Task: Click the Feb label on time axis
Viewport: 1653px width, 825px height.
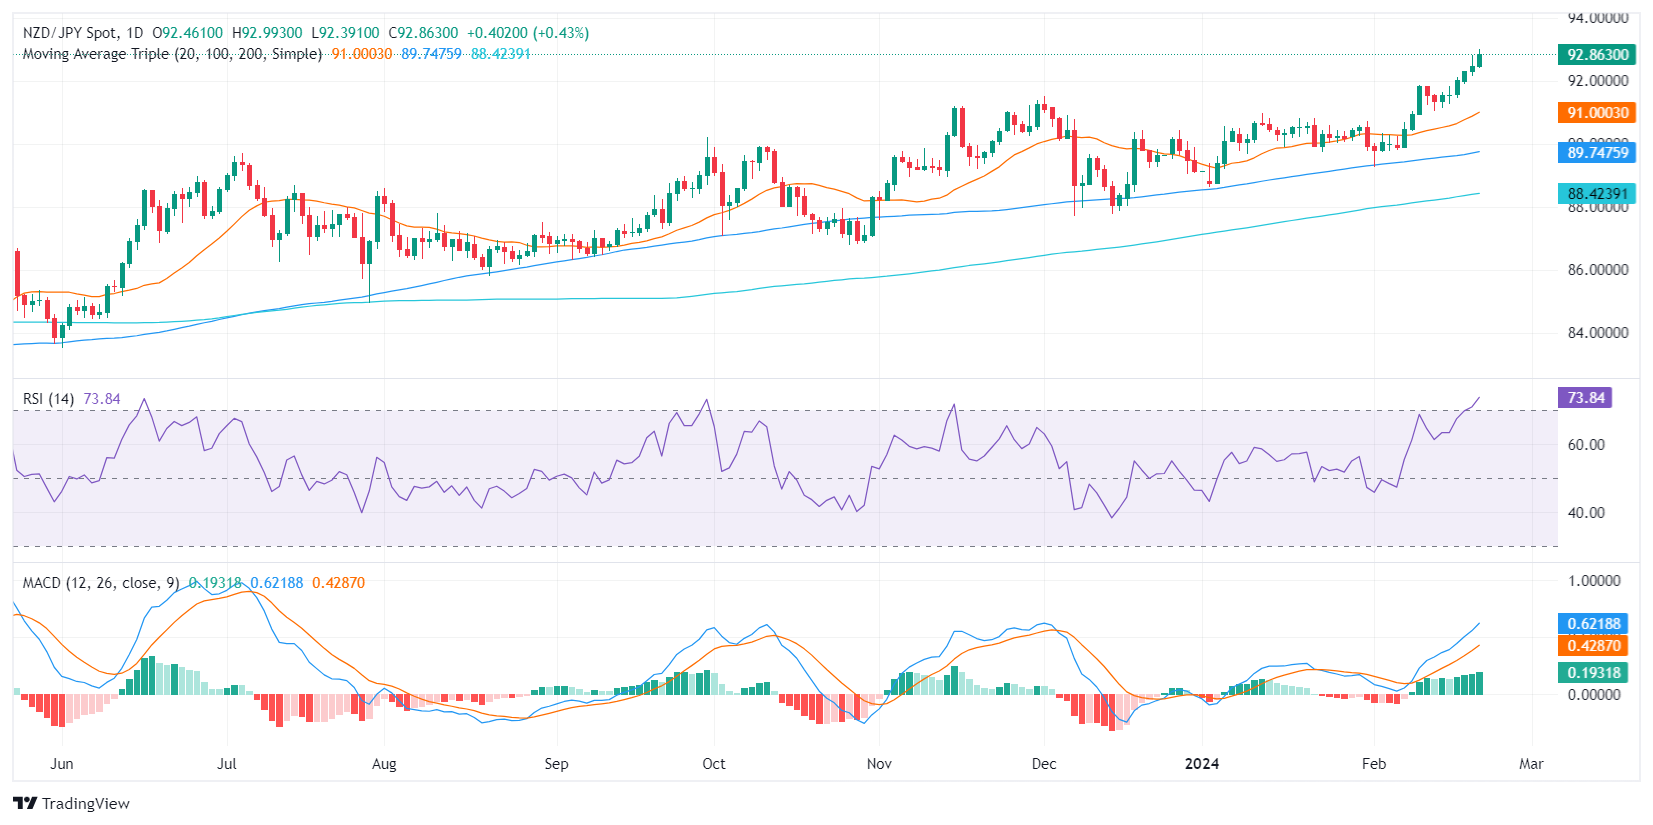Action: tap(1373, 764)
